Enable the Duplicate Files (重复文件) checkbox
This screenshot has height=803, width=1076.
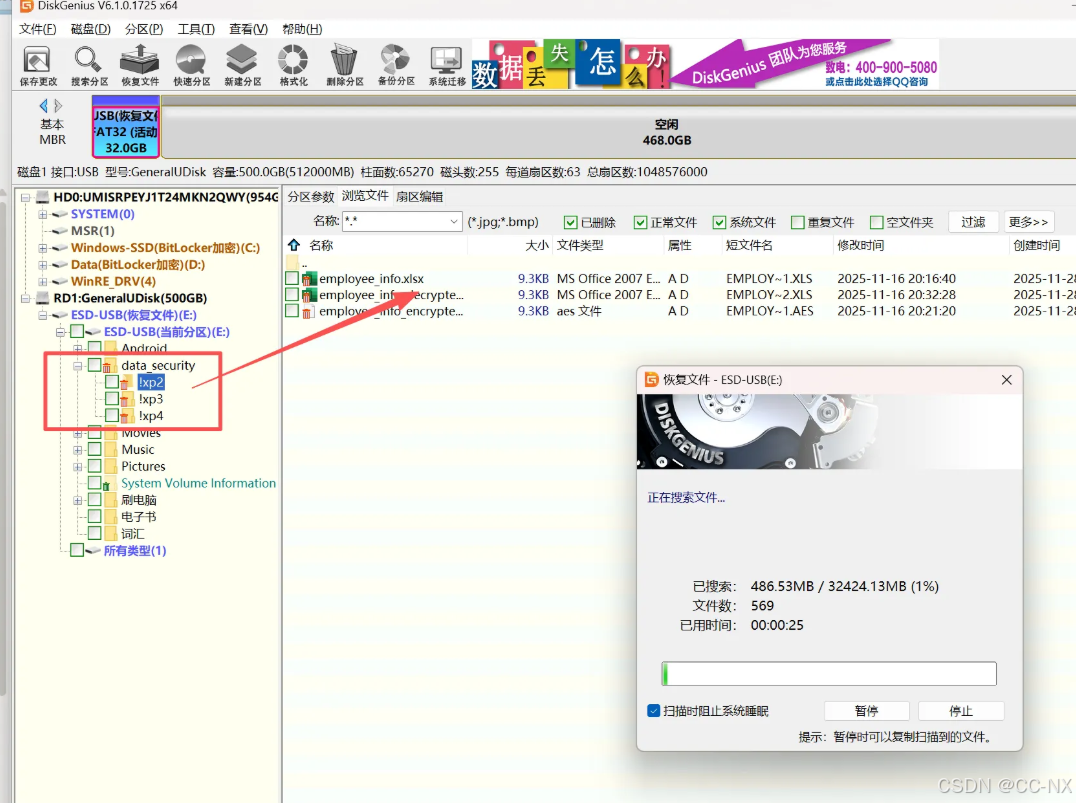pos(797,222)
